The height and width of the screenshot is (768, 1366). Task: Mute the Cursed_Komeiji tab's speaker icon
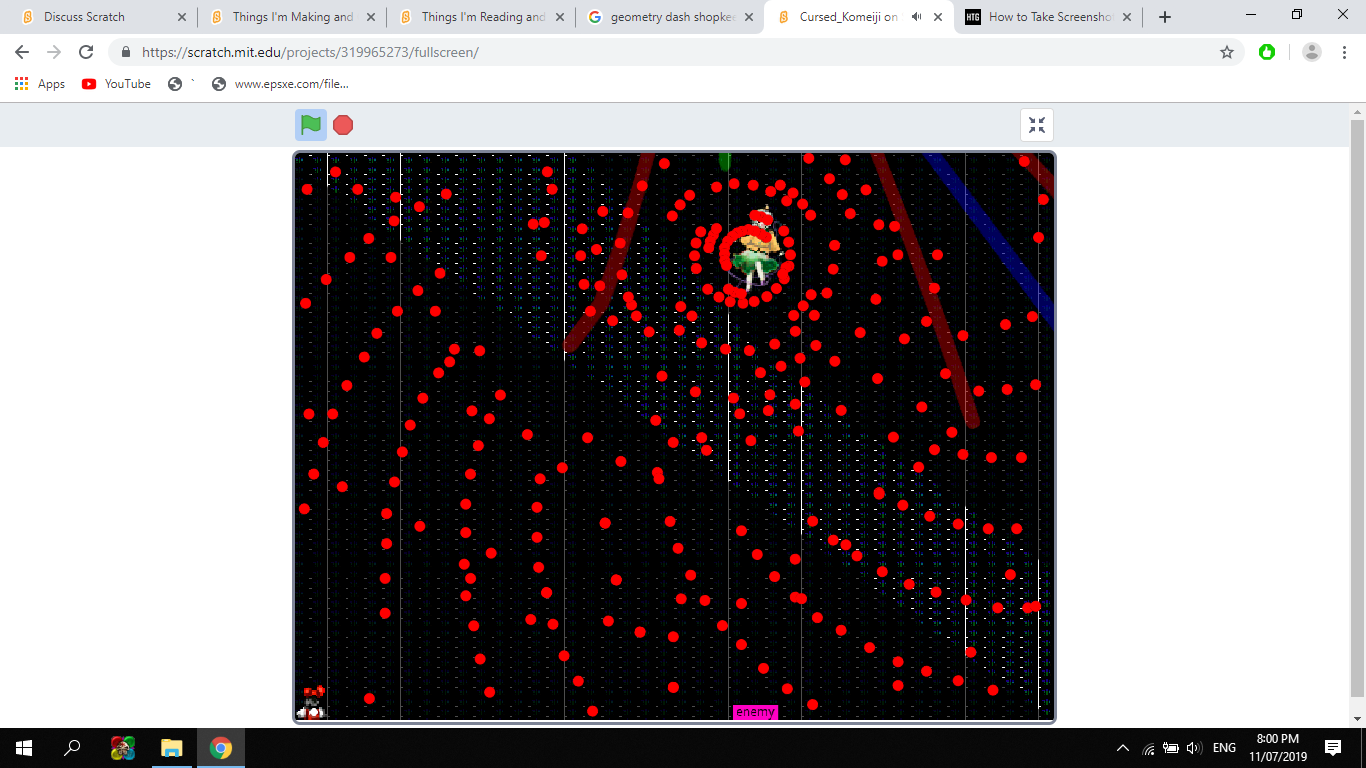[x=917, y=17]
